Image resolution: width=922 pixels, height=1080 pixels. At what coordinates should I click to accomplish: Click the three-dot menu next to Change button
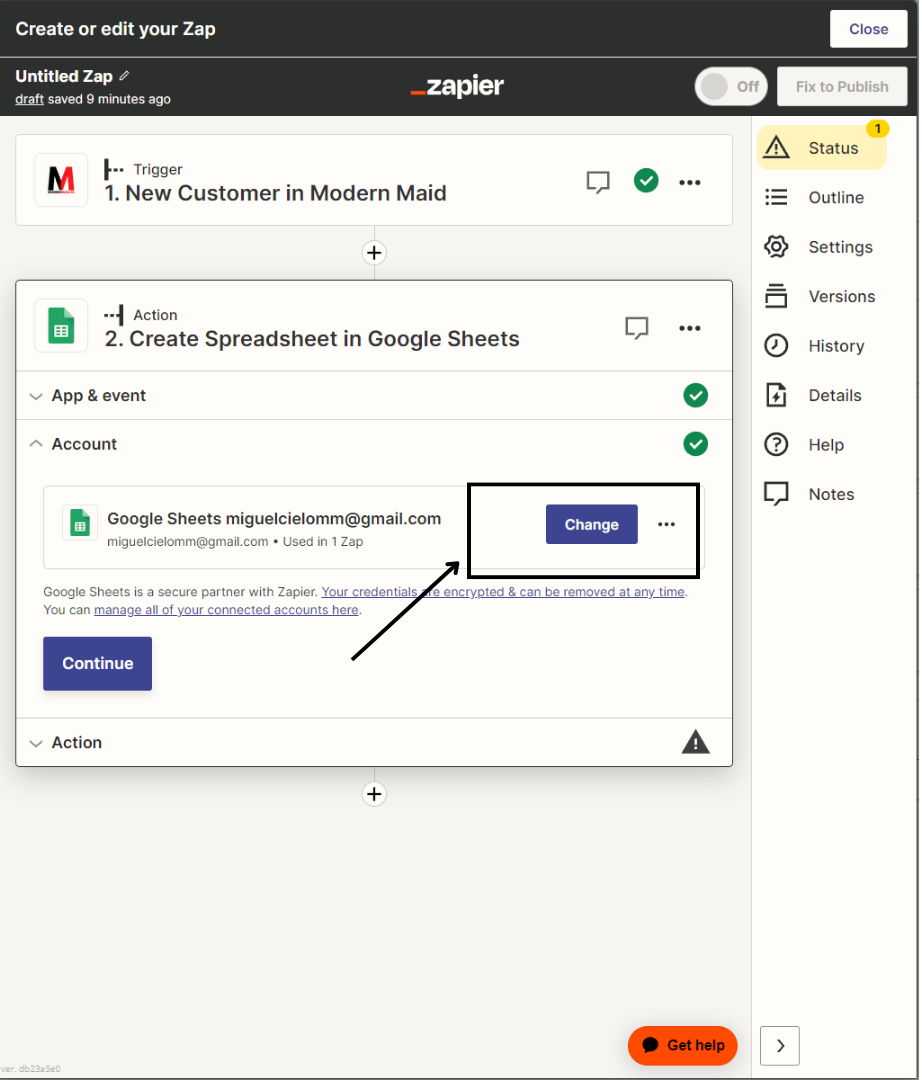[666, 525]
